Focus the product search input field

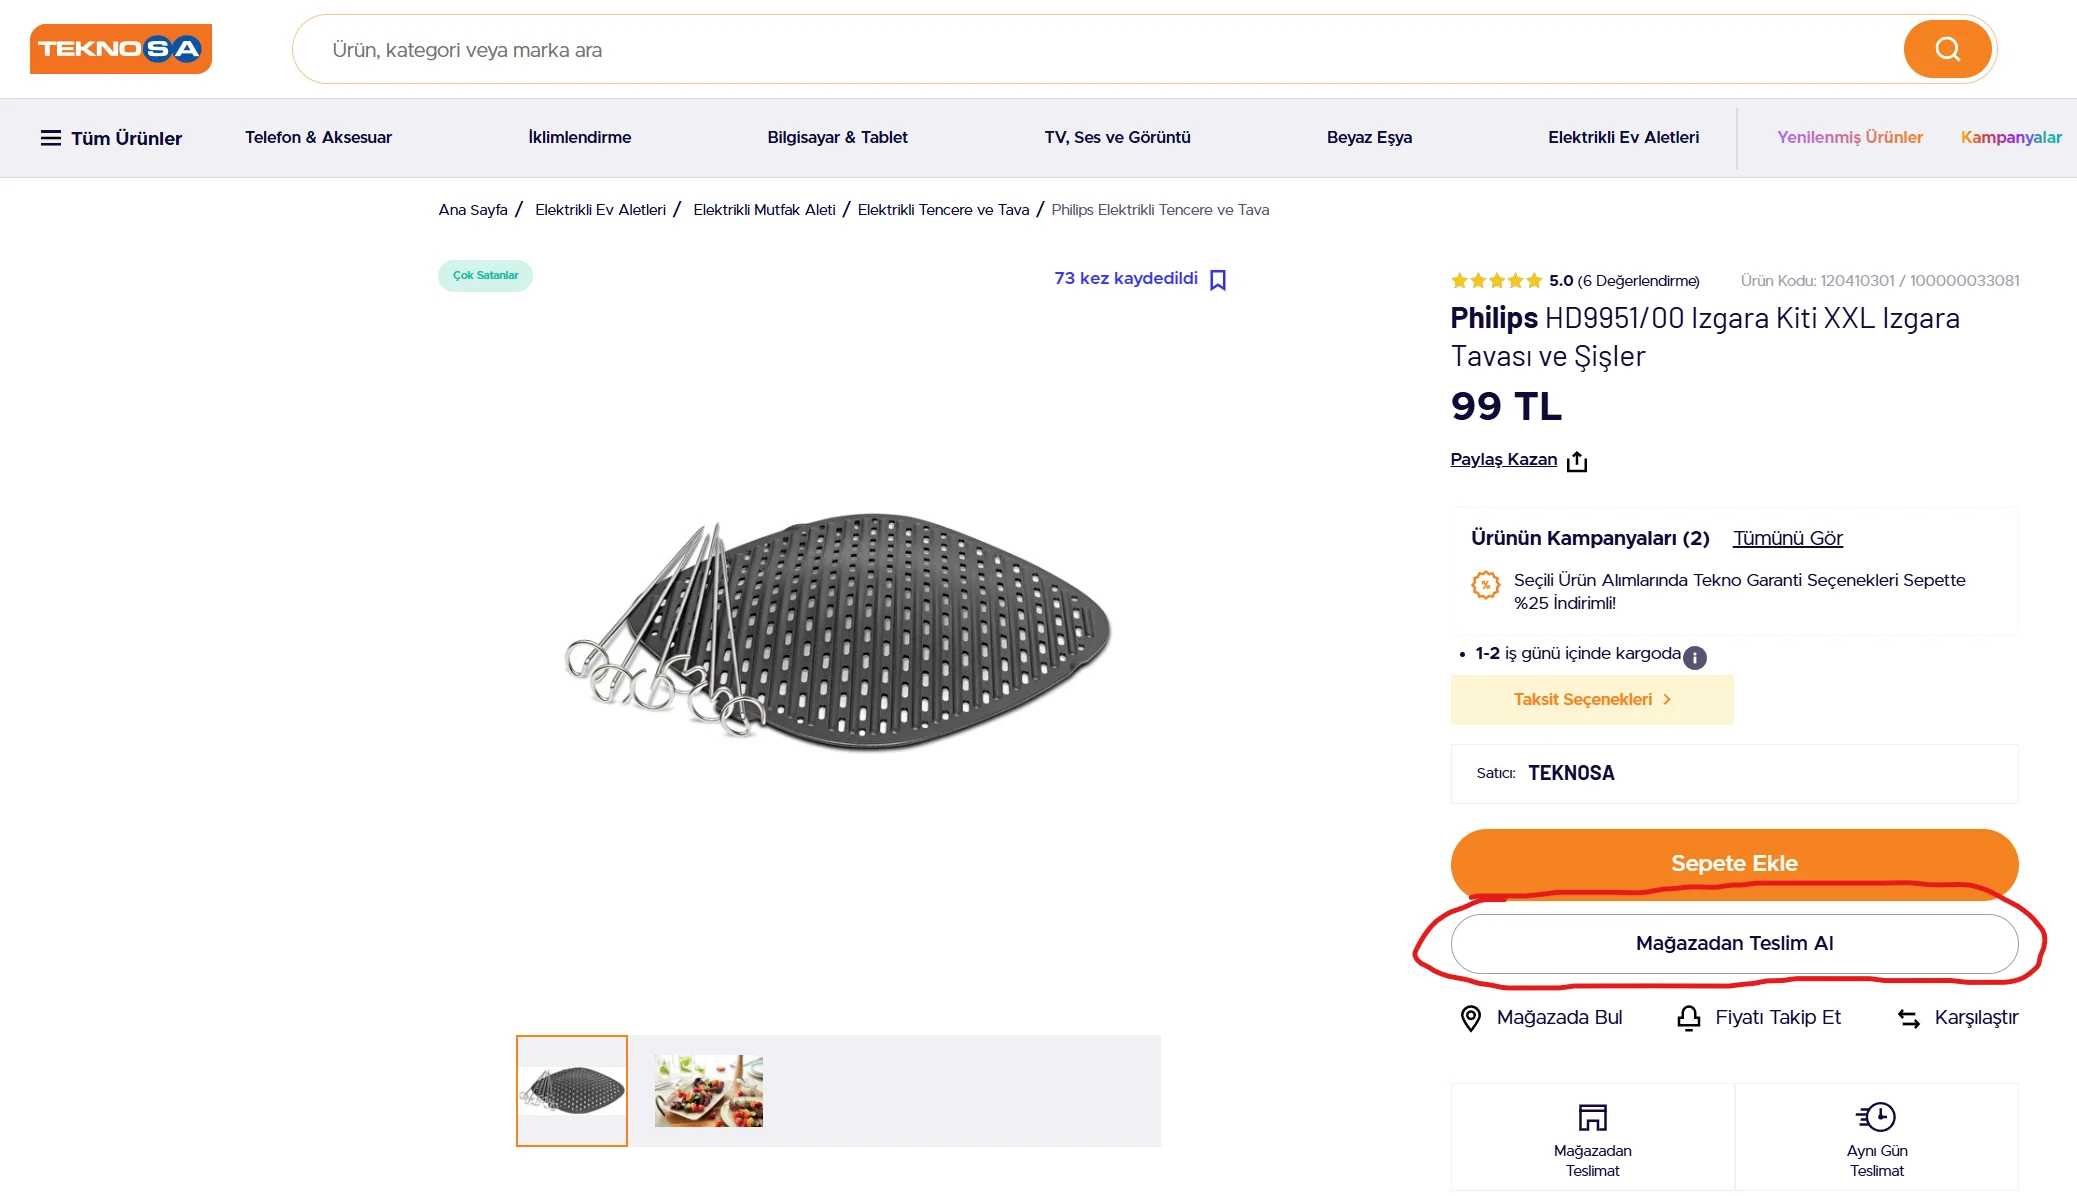click(1097, 50)
